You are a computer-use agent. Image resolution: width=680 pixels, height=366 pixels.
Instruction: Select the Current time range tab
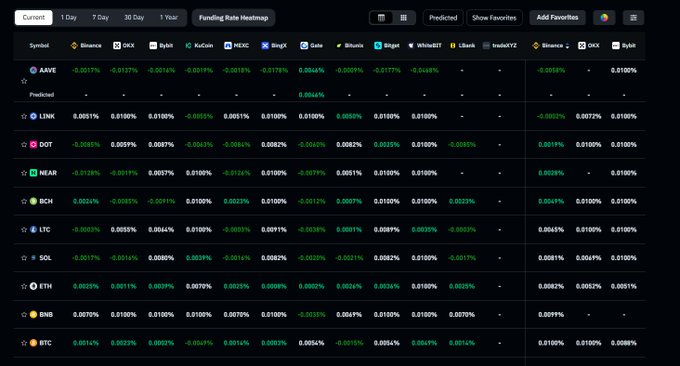33,18
